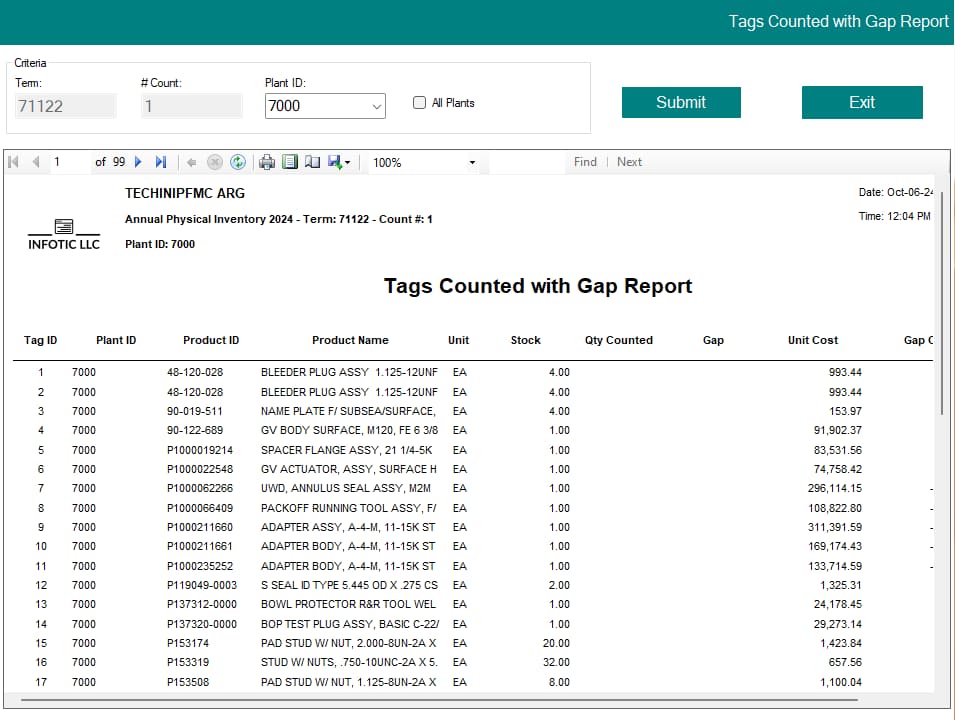Click the vertical scrollbar of report

(x=943, y=305)
